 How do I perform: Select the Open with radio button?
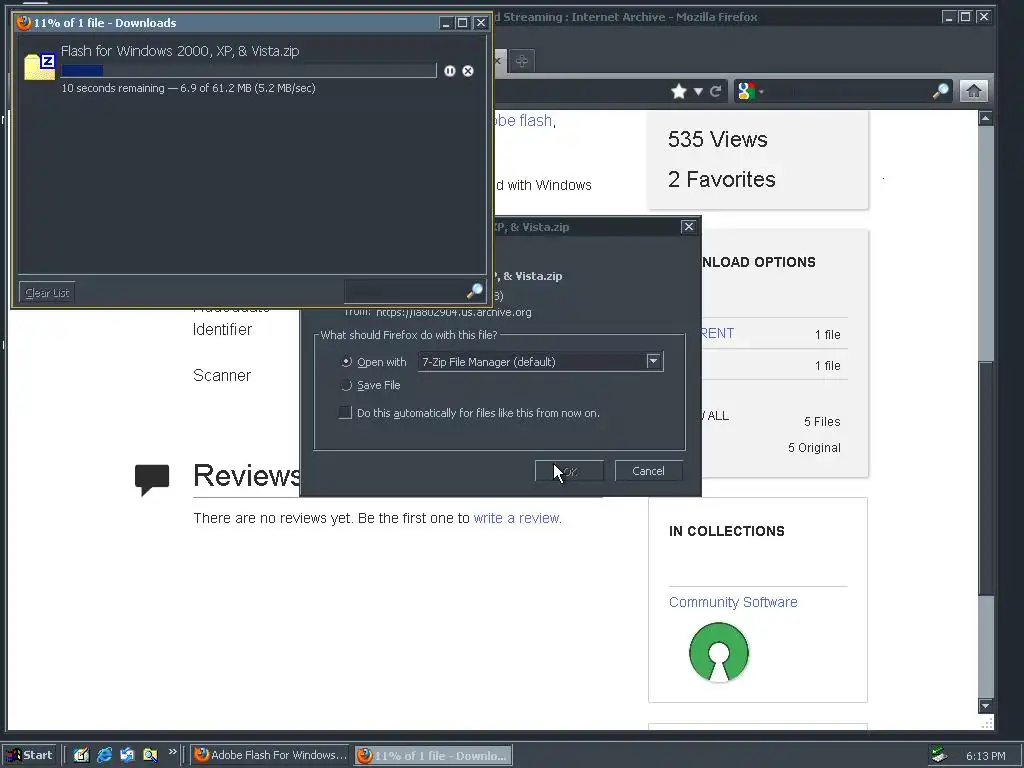[x=346, y=362]
